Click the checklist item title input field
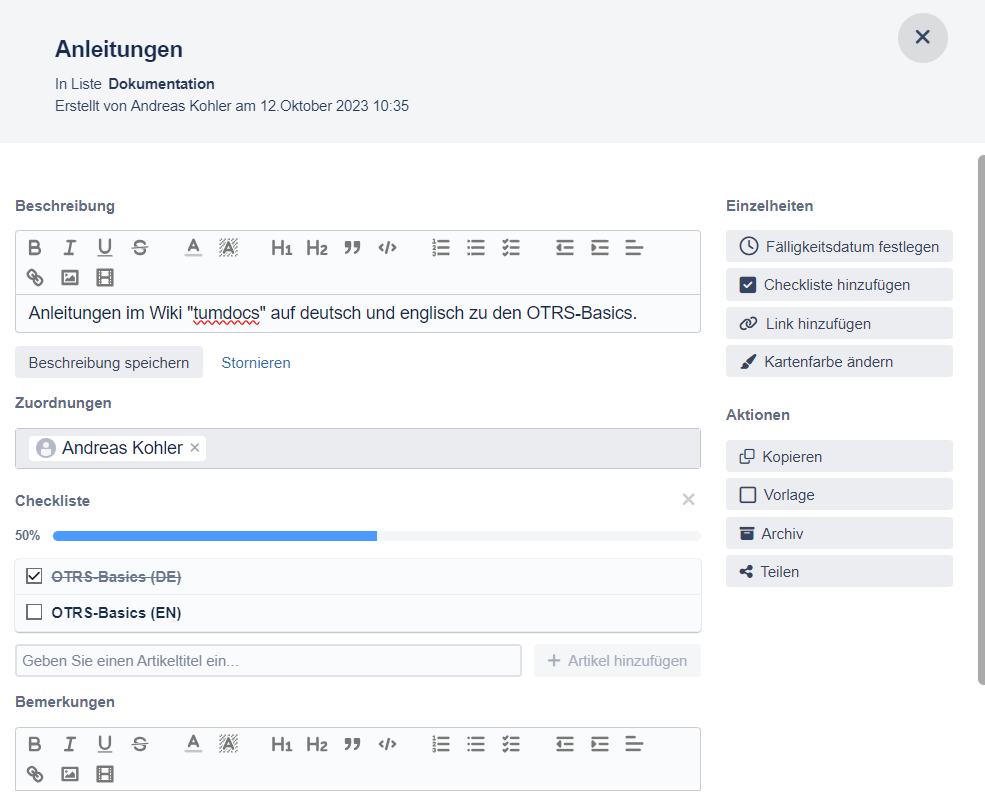 [268, 661]
